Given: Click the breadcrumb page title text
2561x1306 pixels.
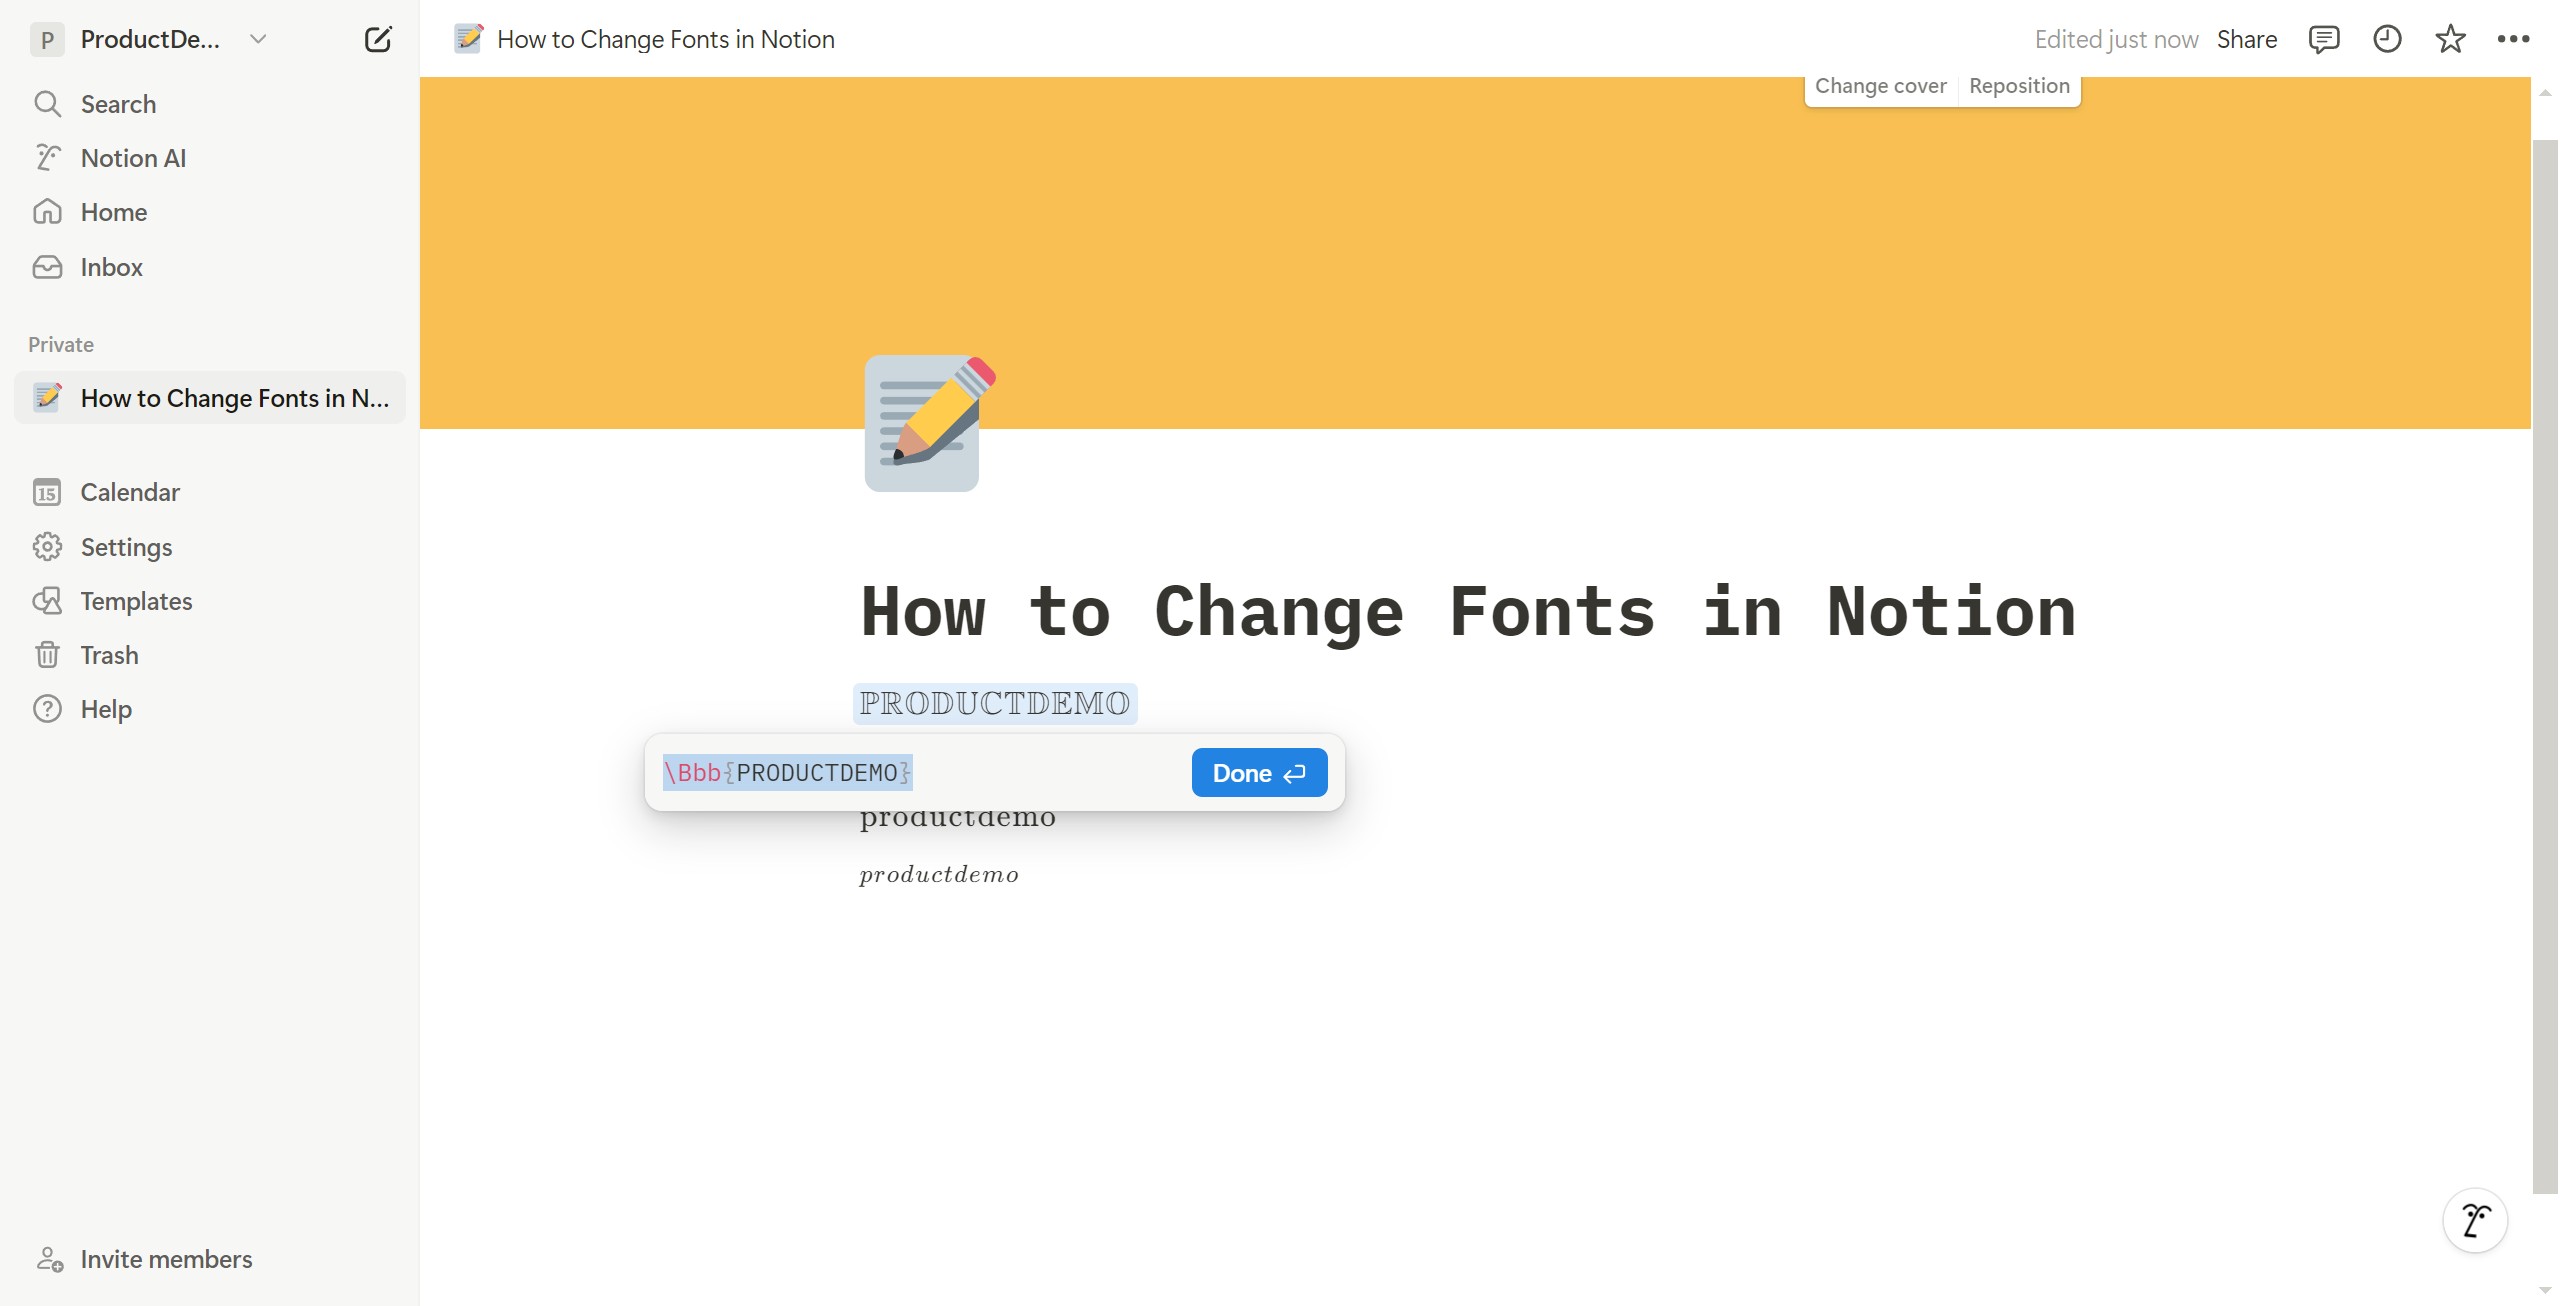Looking at the screenshot, I should 665,39.
